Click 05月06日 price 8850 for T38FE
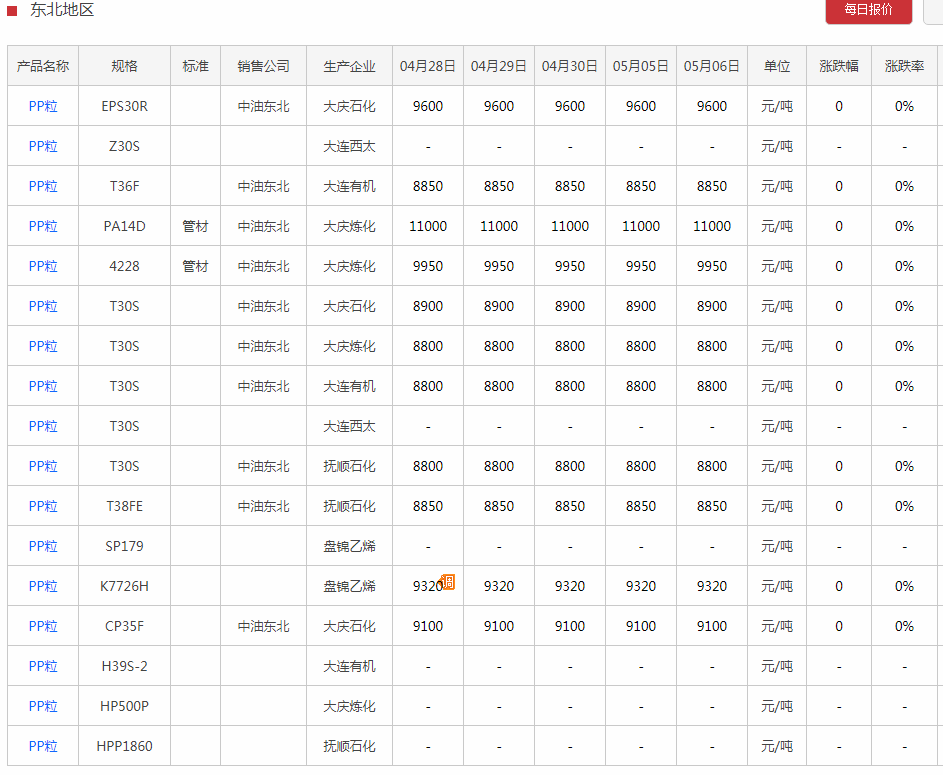The image size is (943, 775). tap(711, 506)
